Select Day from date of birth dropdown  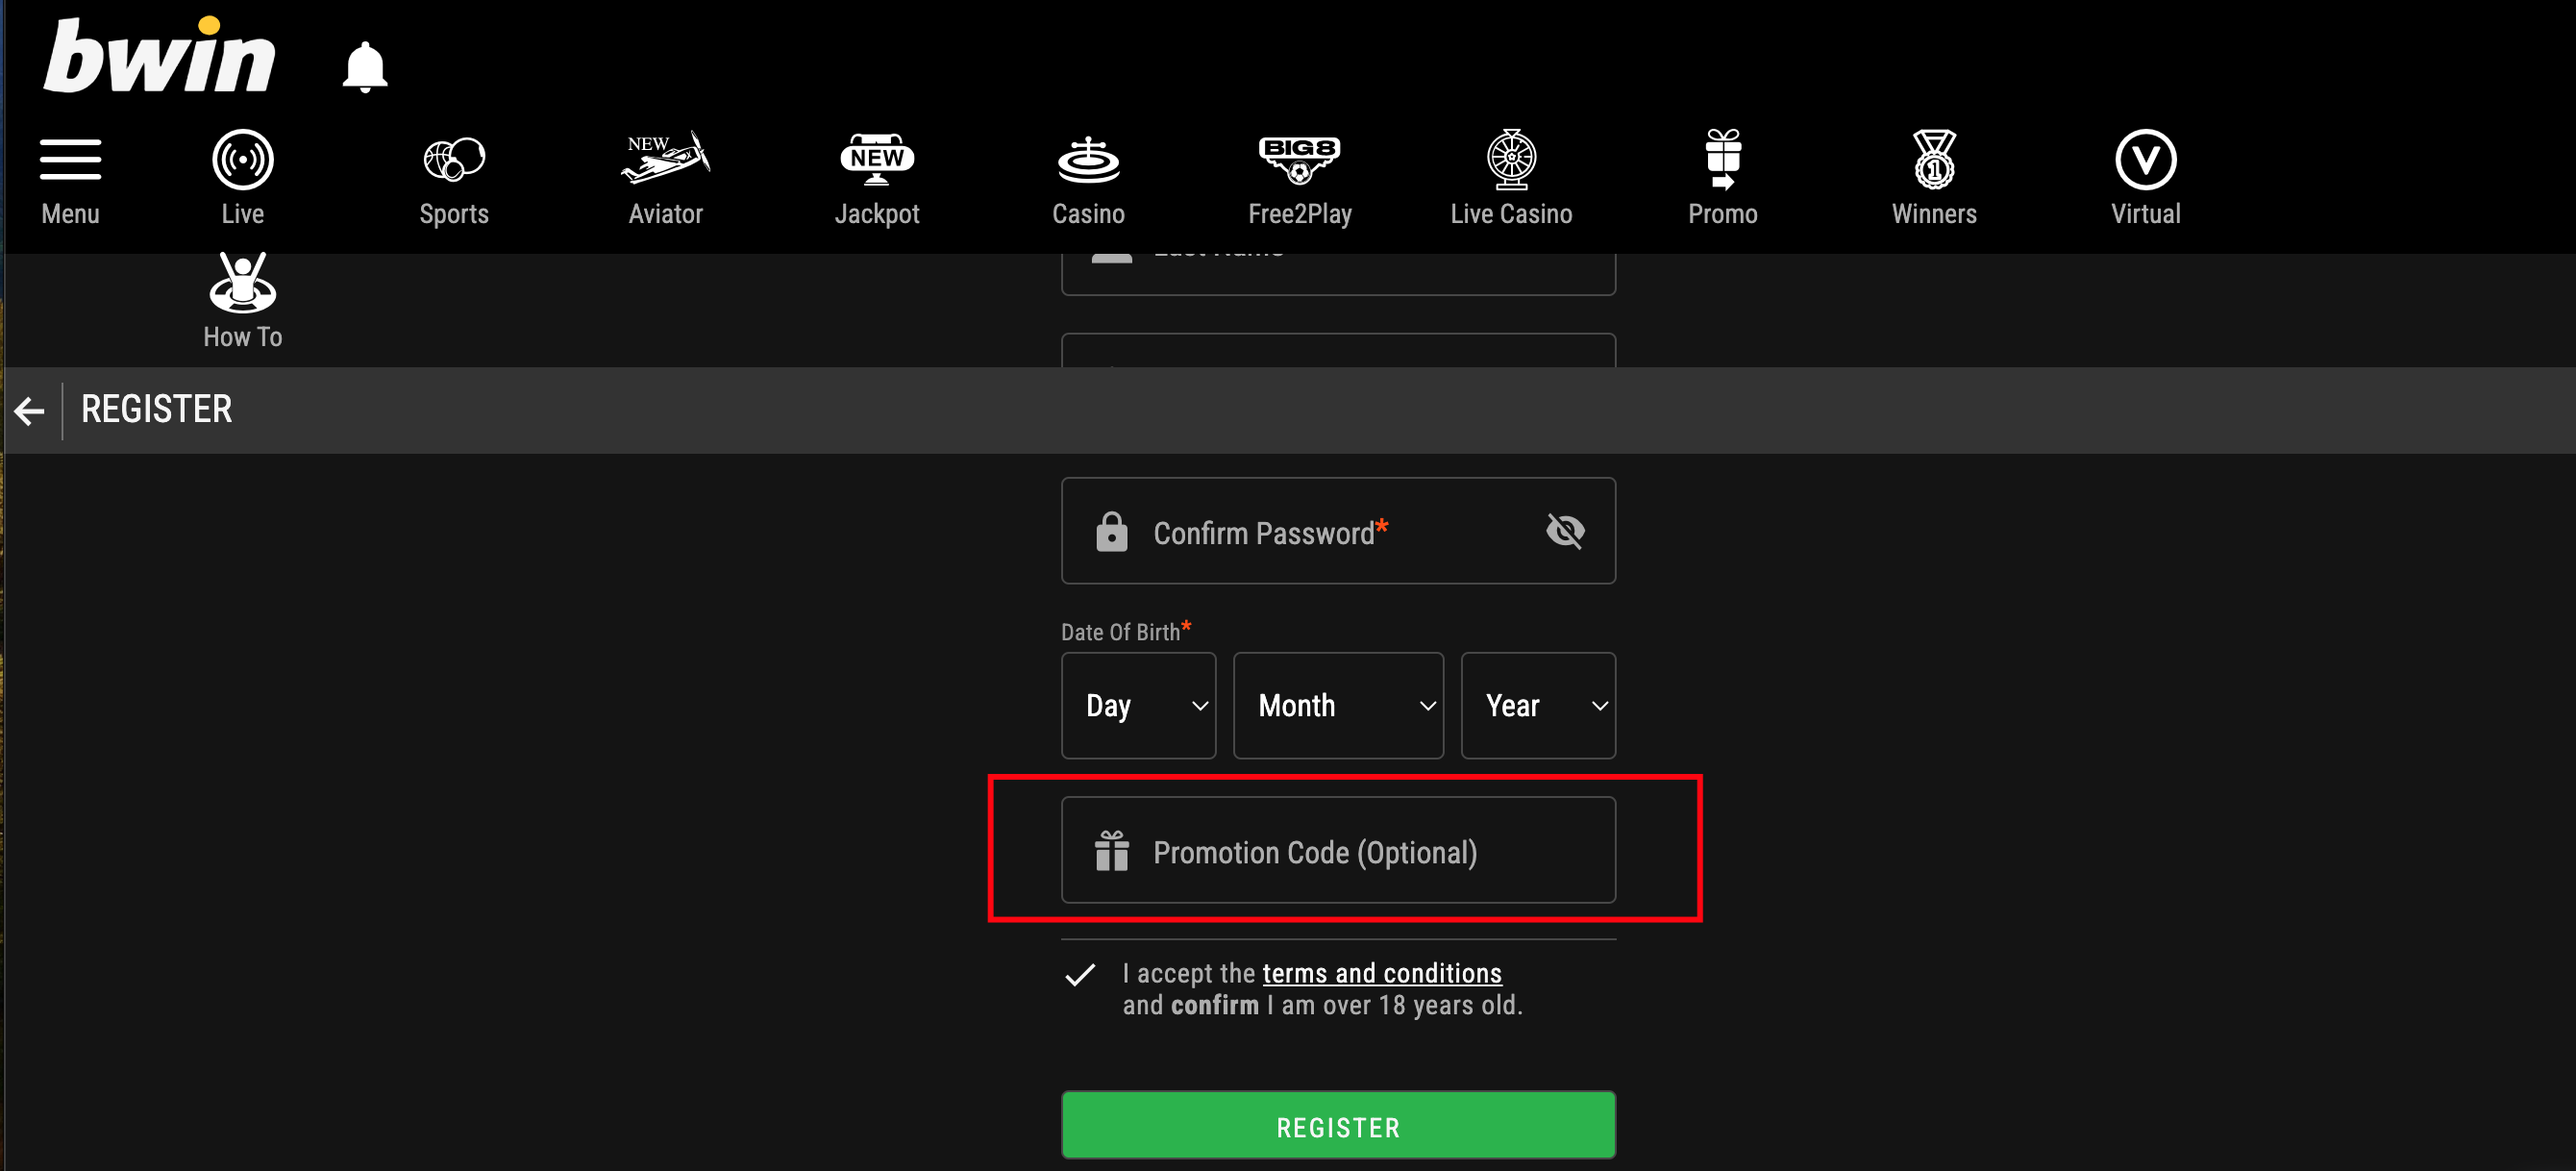pos(1140,705)
